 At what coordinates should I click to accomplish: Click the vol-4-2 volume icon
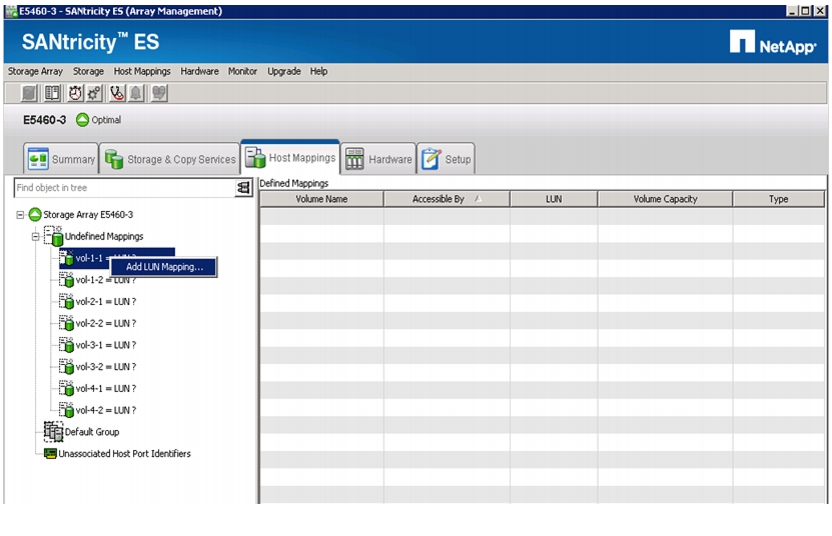point(66,410)
